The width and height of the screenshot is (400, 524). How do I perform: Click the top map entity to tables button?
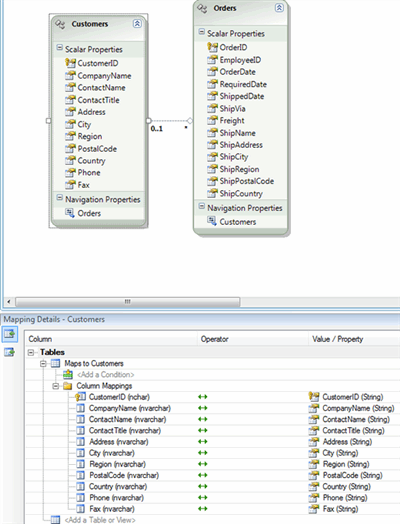pyautogui.click(x=9, y=334)
